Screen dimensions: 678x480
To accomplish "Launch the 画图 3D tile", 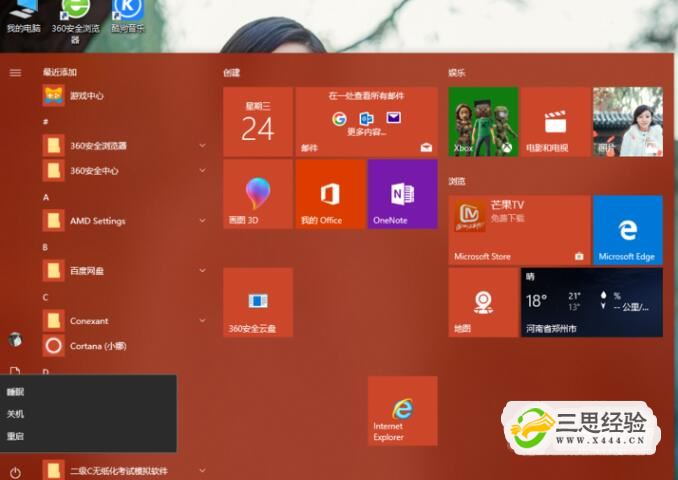I will pyautogui.click(x=258, y=194).
